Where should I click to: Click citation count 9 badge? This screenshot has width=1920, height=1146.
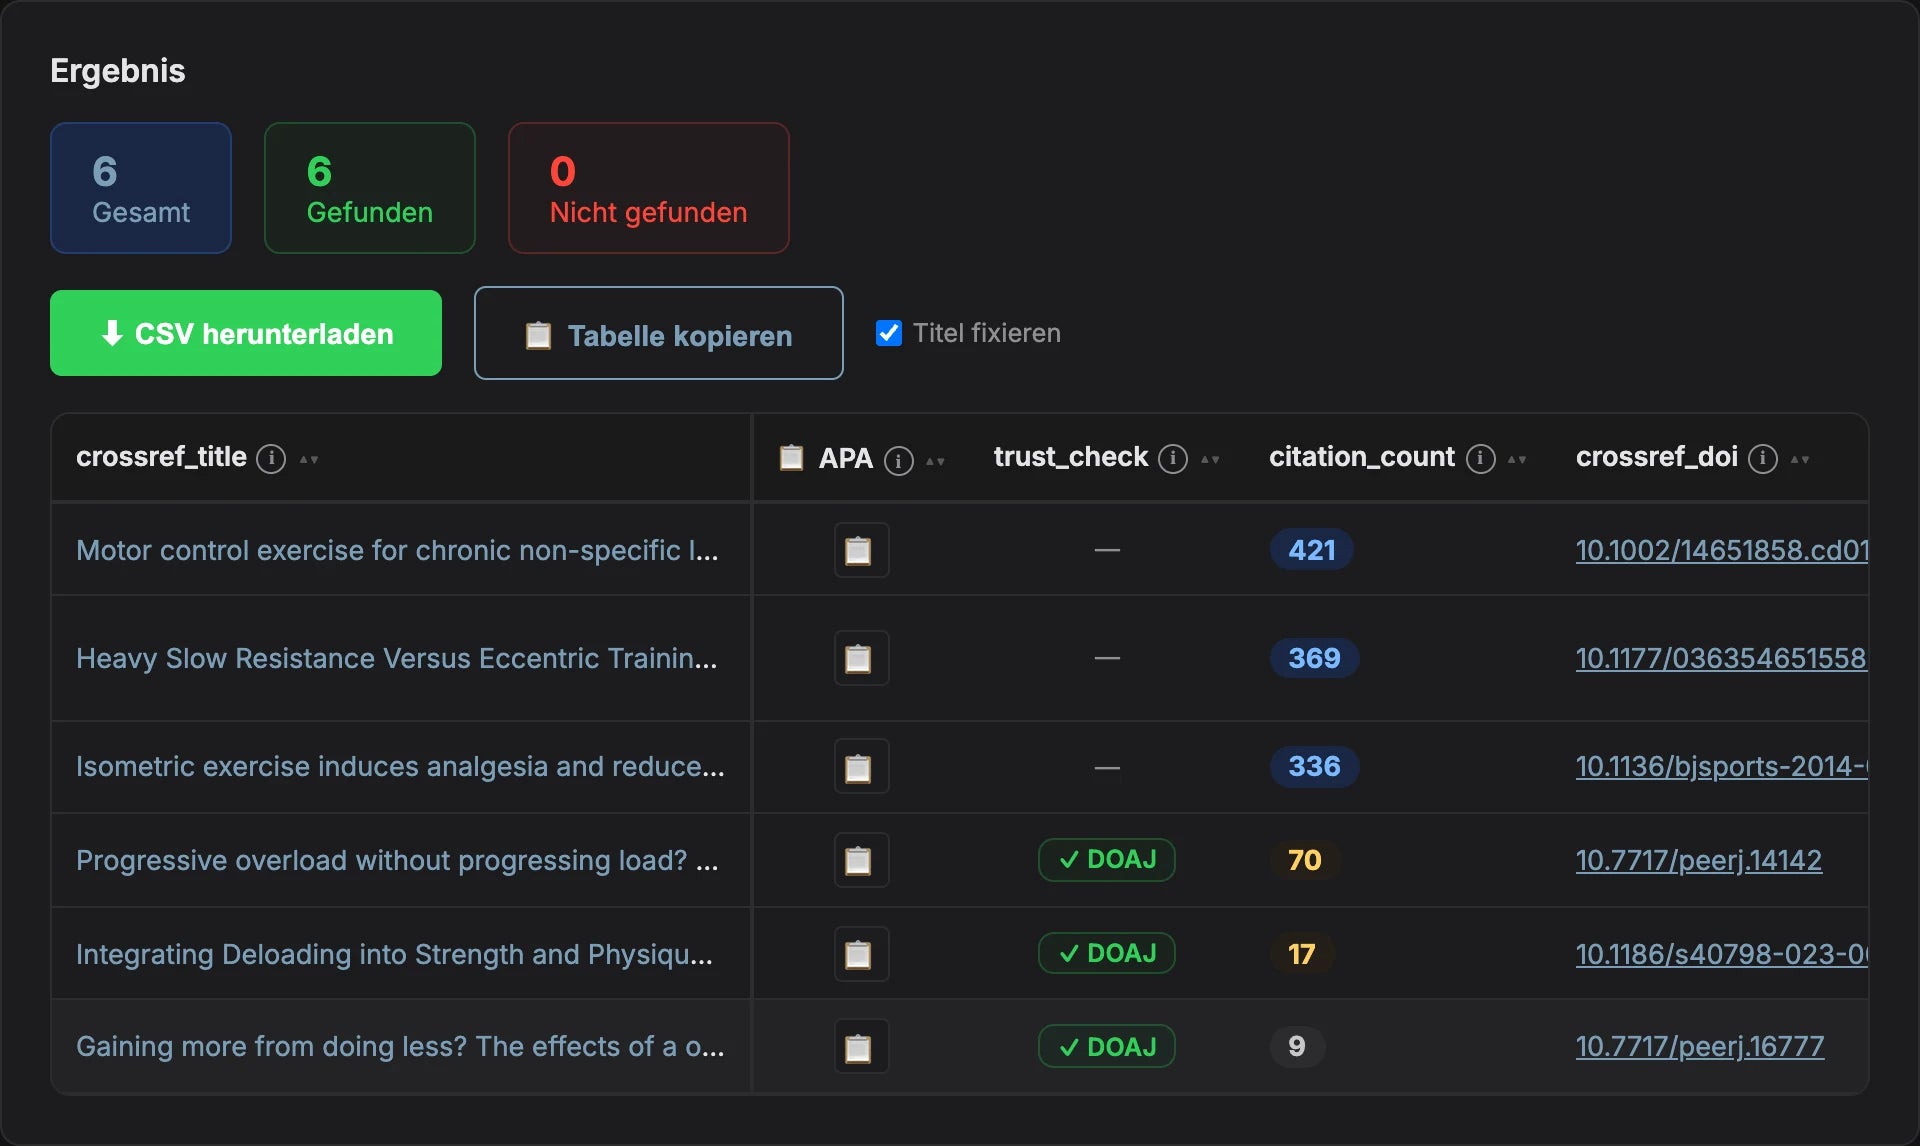pos(1297,1046)
